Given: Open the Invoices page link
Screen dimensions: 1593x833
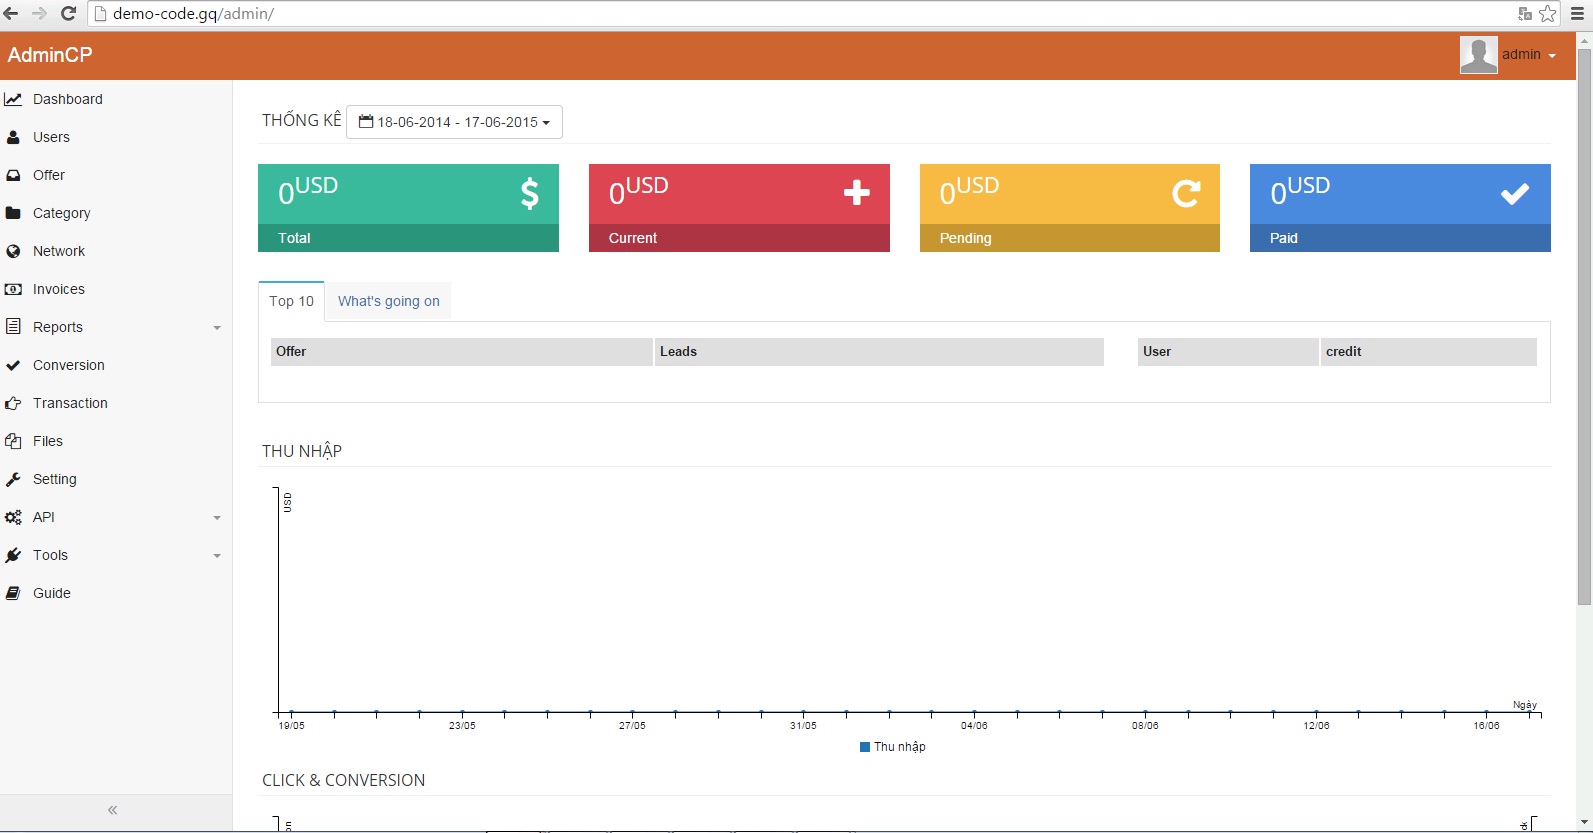Looking at the screenshot, I should (x=59, y=289).
